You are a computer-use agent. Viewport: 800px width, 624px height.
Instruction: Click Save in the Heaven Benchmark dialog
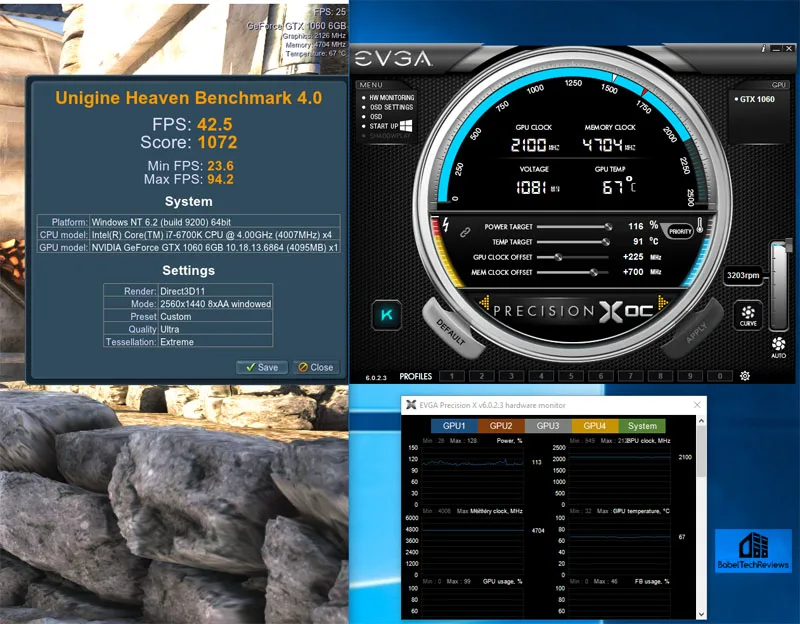[262, 367]
